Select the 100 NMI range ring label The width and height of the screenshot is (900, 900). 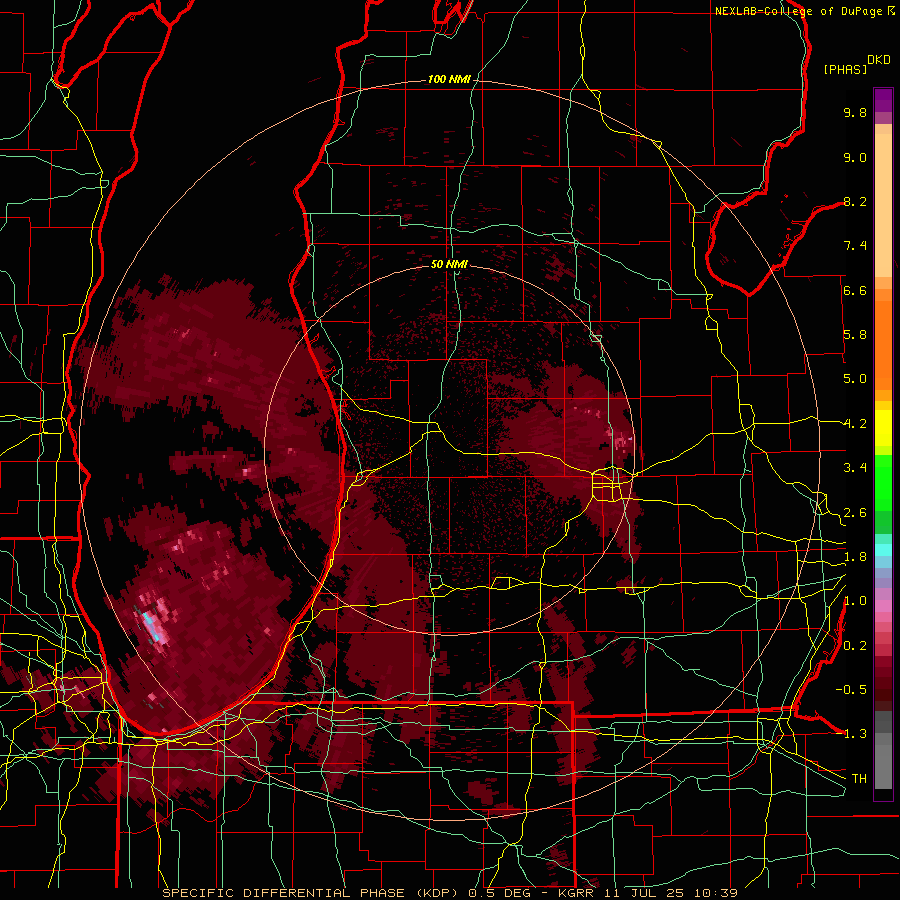pos(449,79)
